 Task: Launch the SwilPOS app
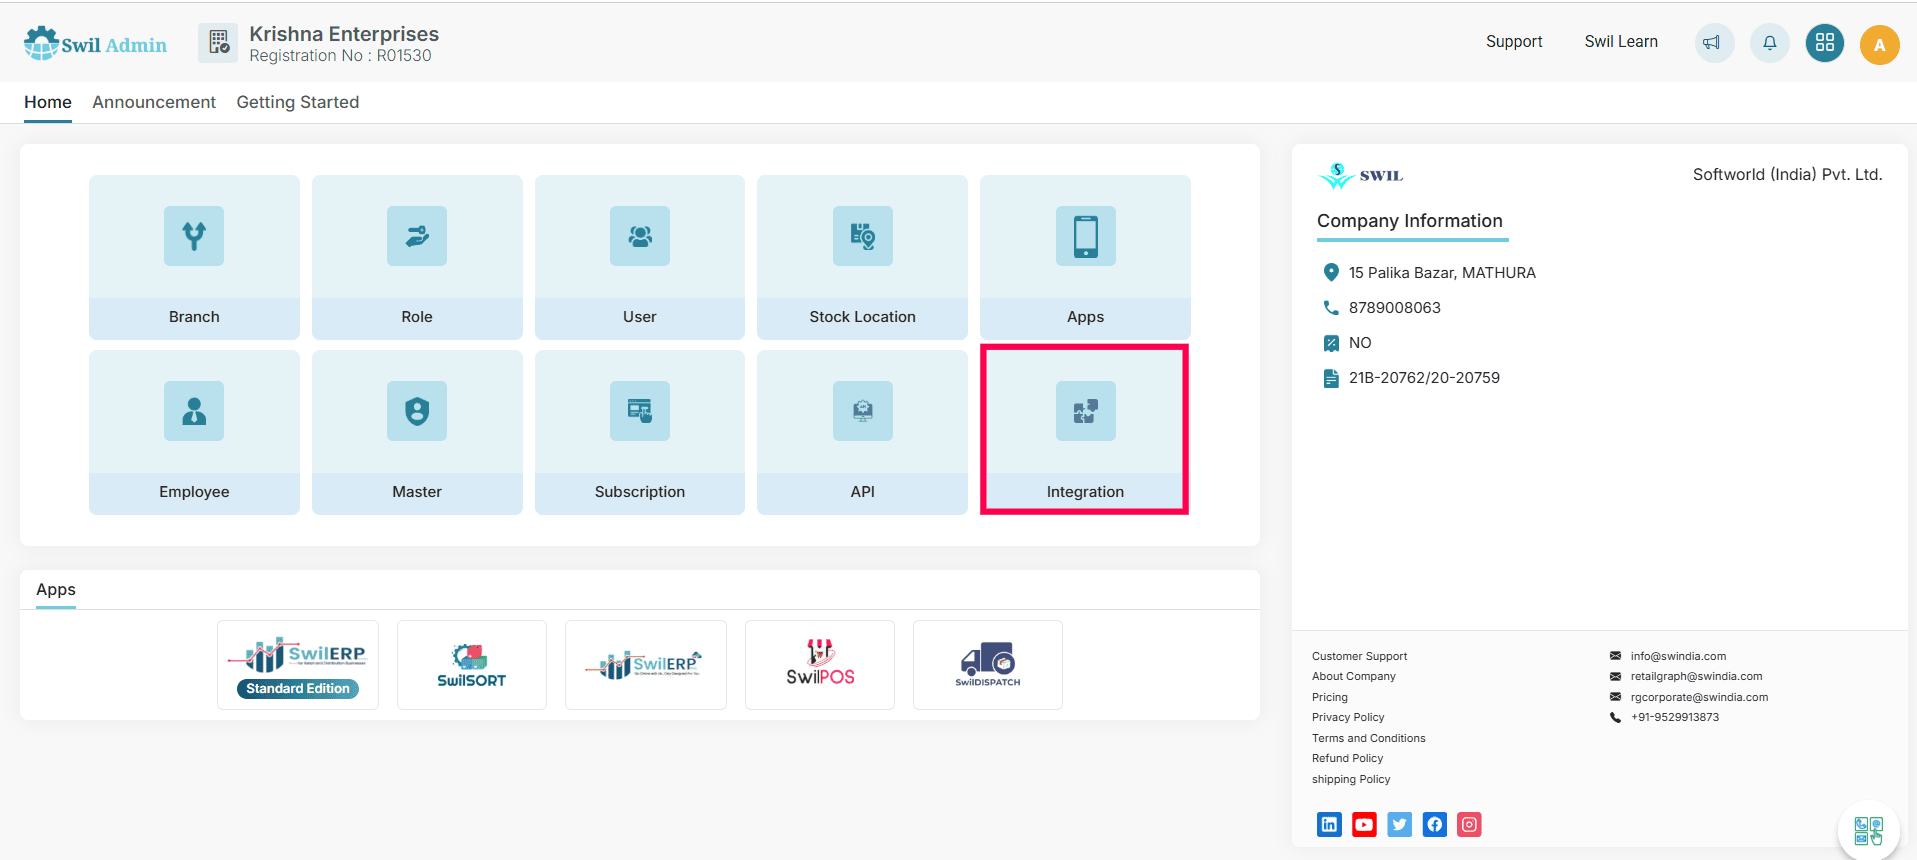click(820, 665)
